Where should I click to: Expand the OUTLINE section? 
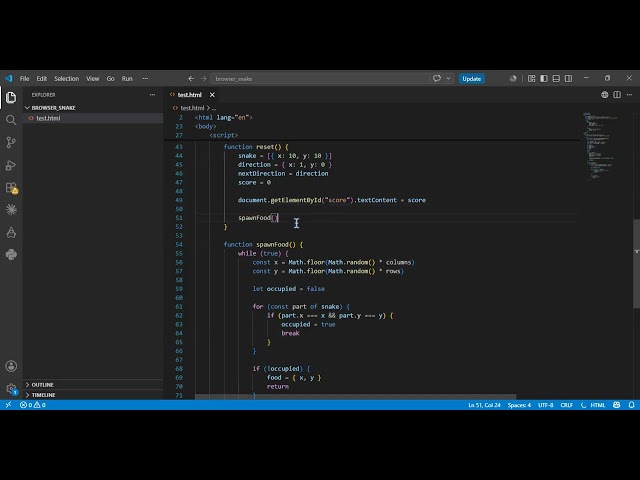[x=93, y=384]
